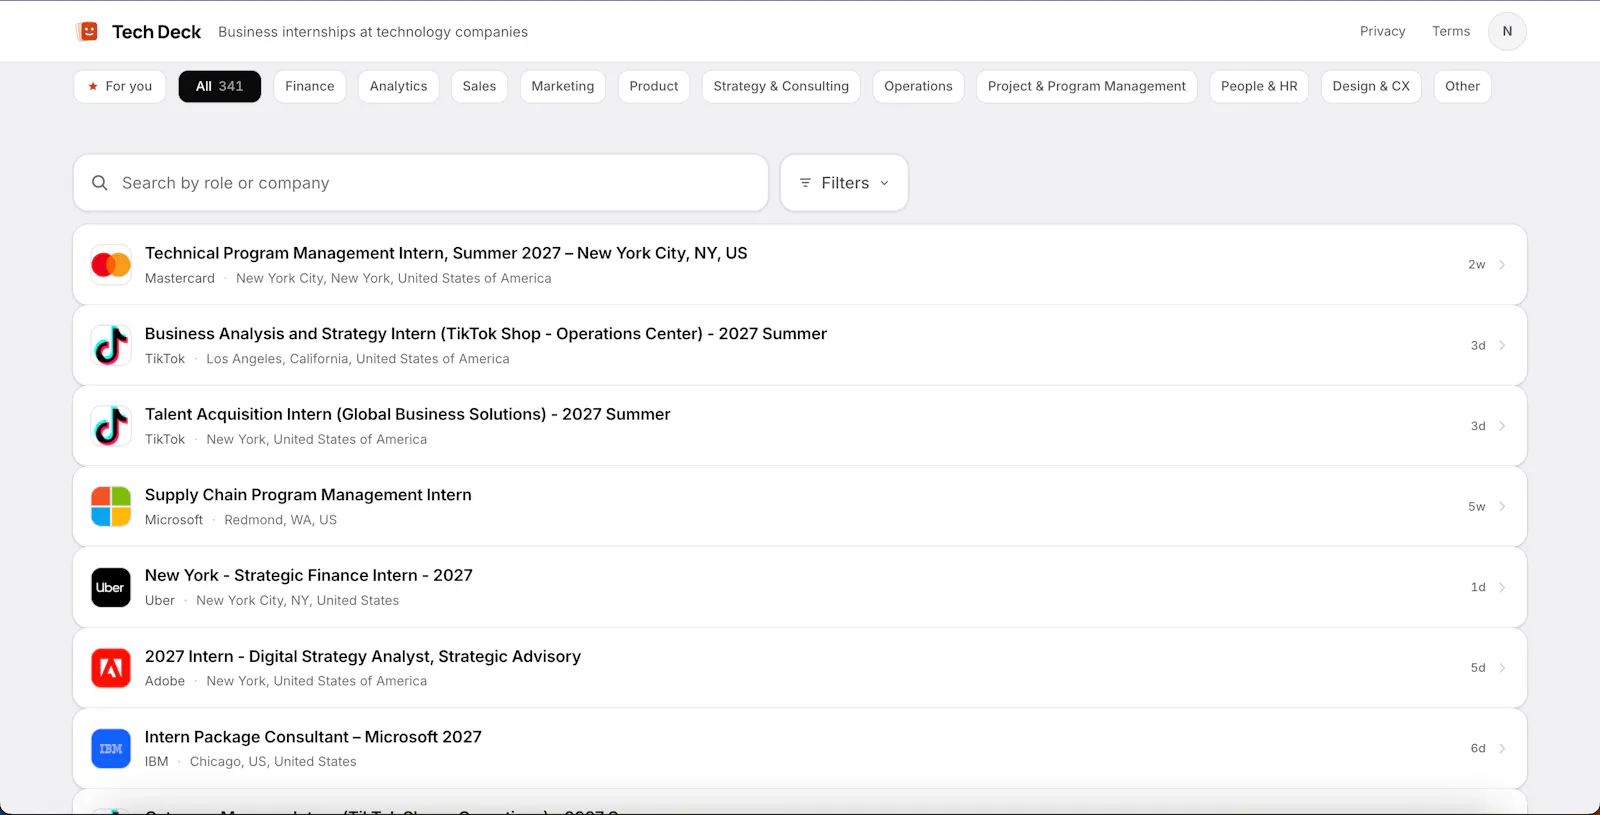Open Digital Strategy Analyst listing title
The image size is (1600, 815).
pyautogui.click(x=363, y=656)
